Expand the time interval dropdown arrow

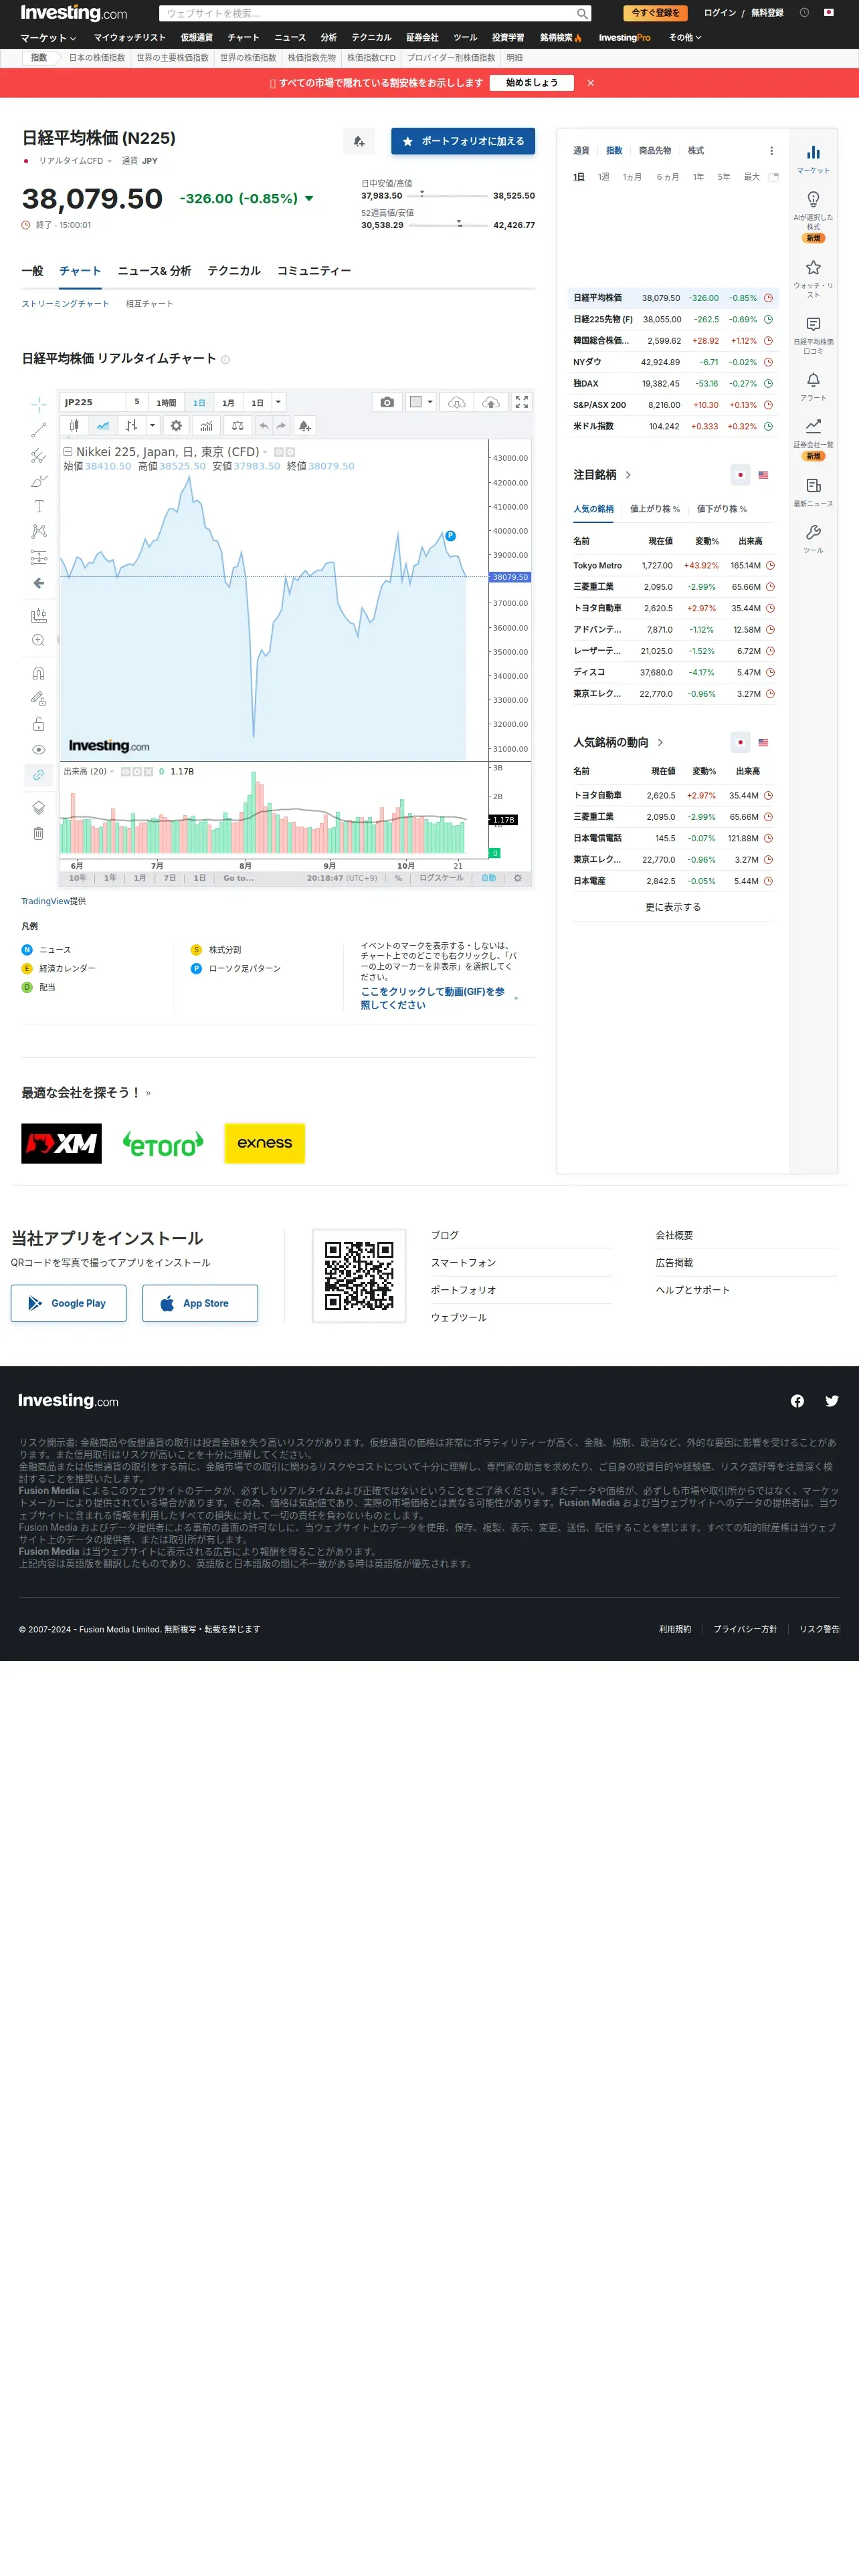pos(278,402)
